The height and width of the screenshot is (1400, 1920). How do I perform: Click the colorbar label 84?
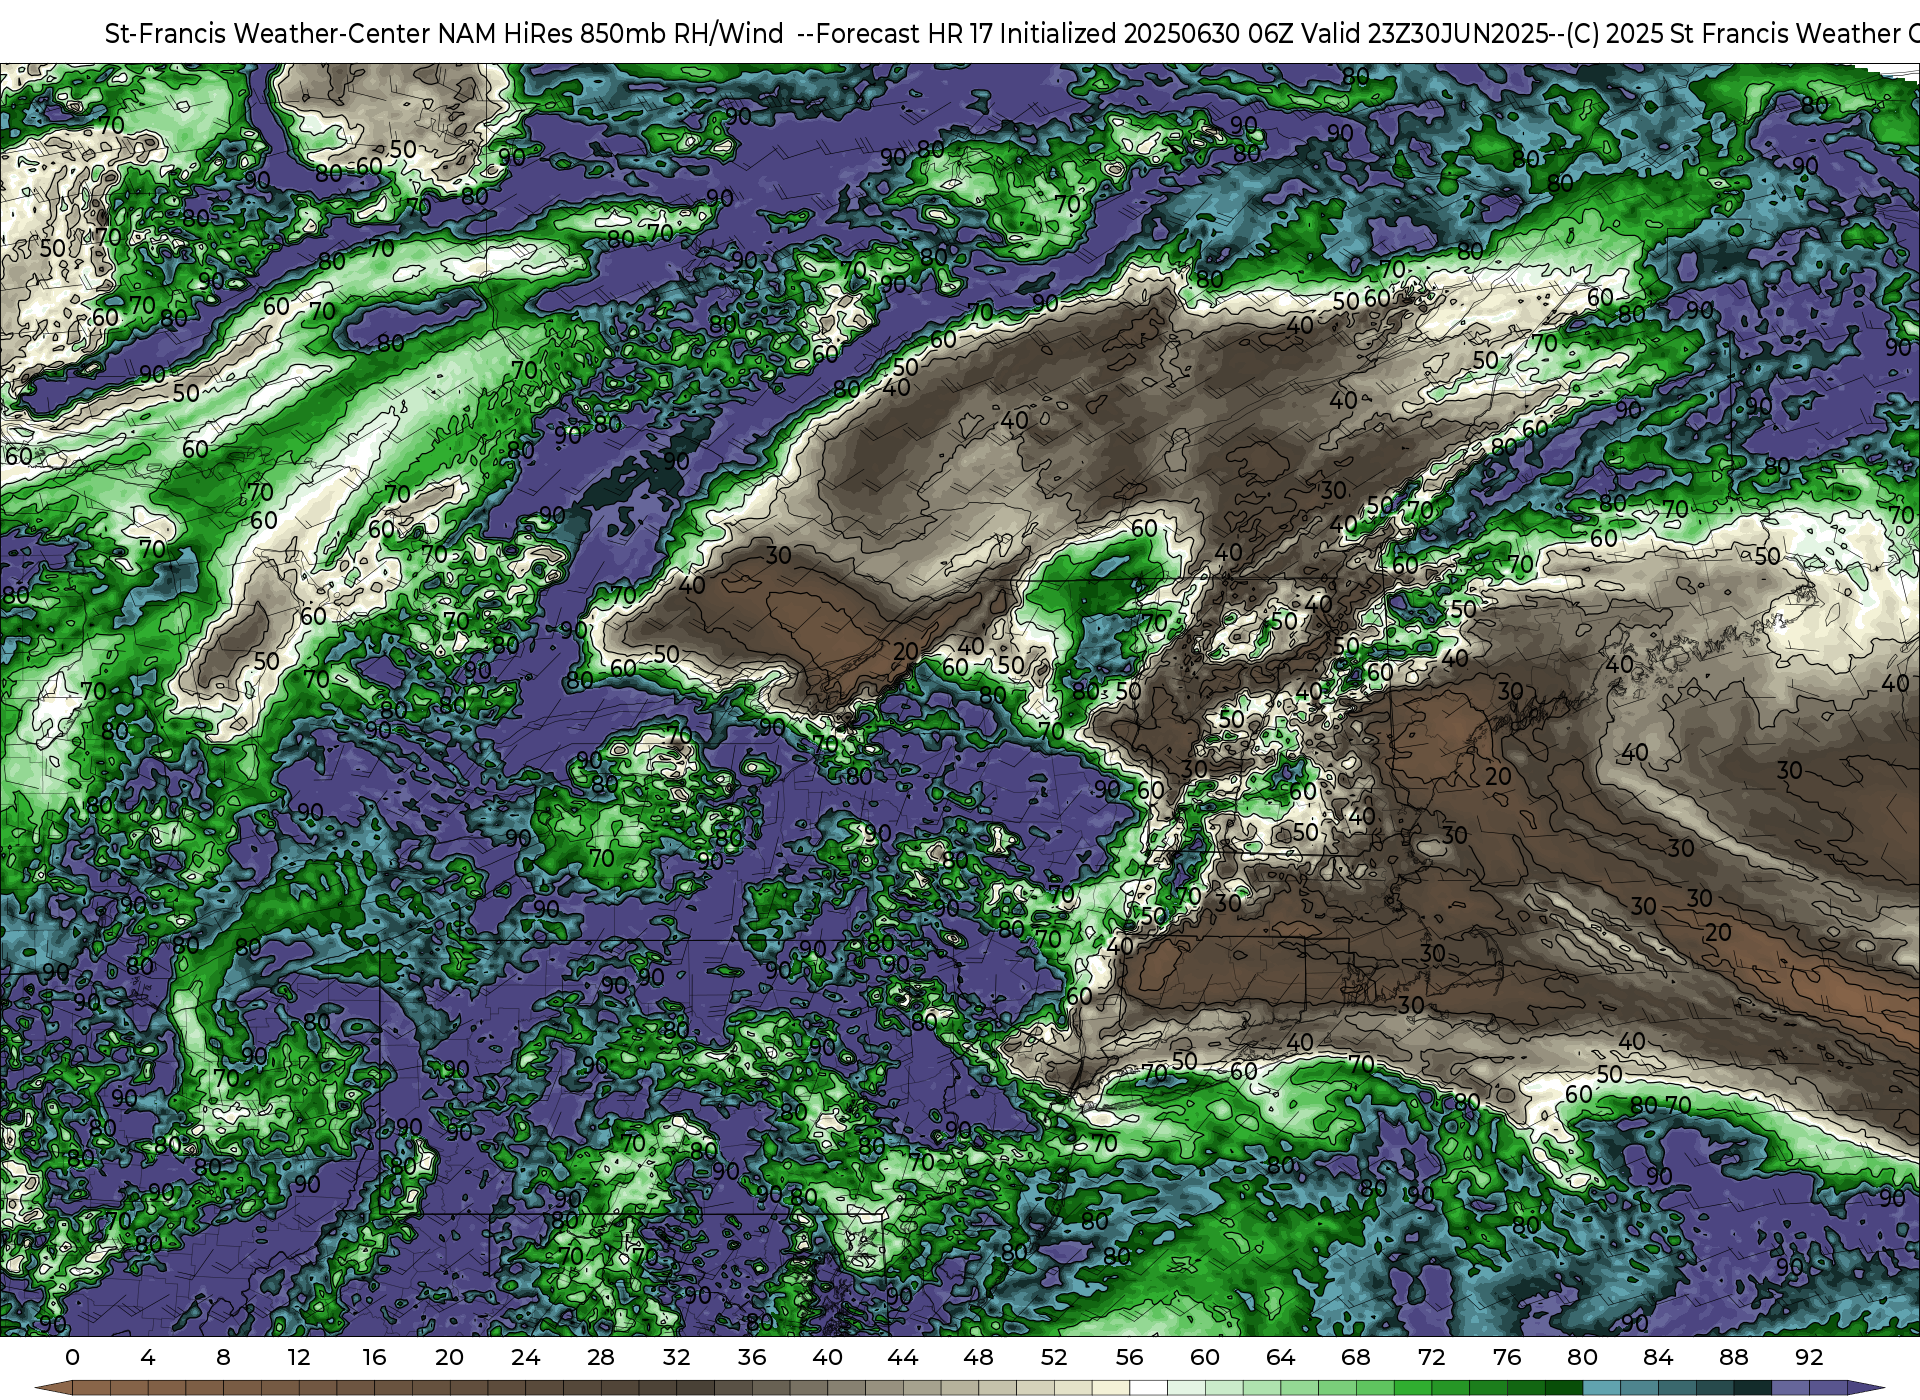[1658, 1357]
